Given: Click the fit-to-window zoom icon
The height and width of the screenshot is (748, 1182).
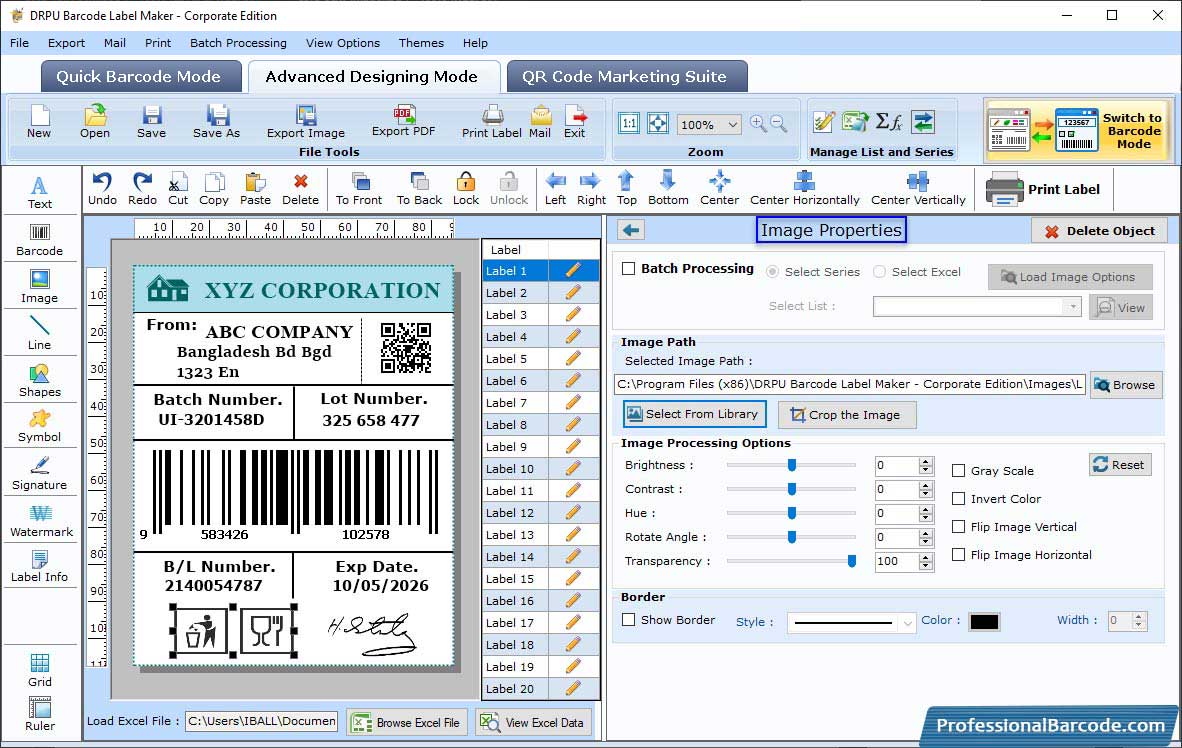Looking at the screenshot, I should pyautogui.click(x=658, y=123).
